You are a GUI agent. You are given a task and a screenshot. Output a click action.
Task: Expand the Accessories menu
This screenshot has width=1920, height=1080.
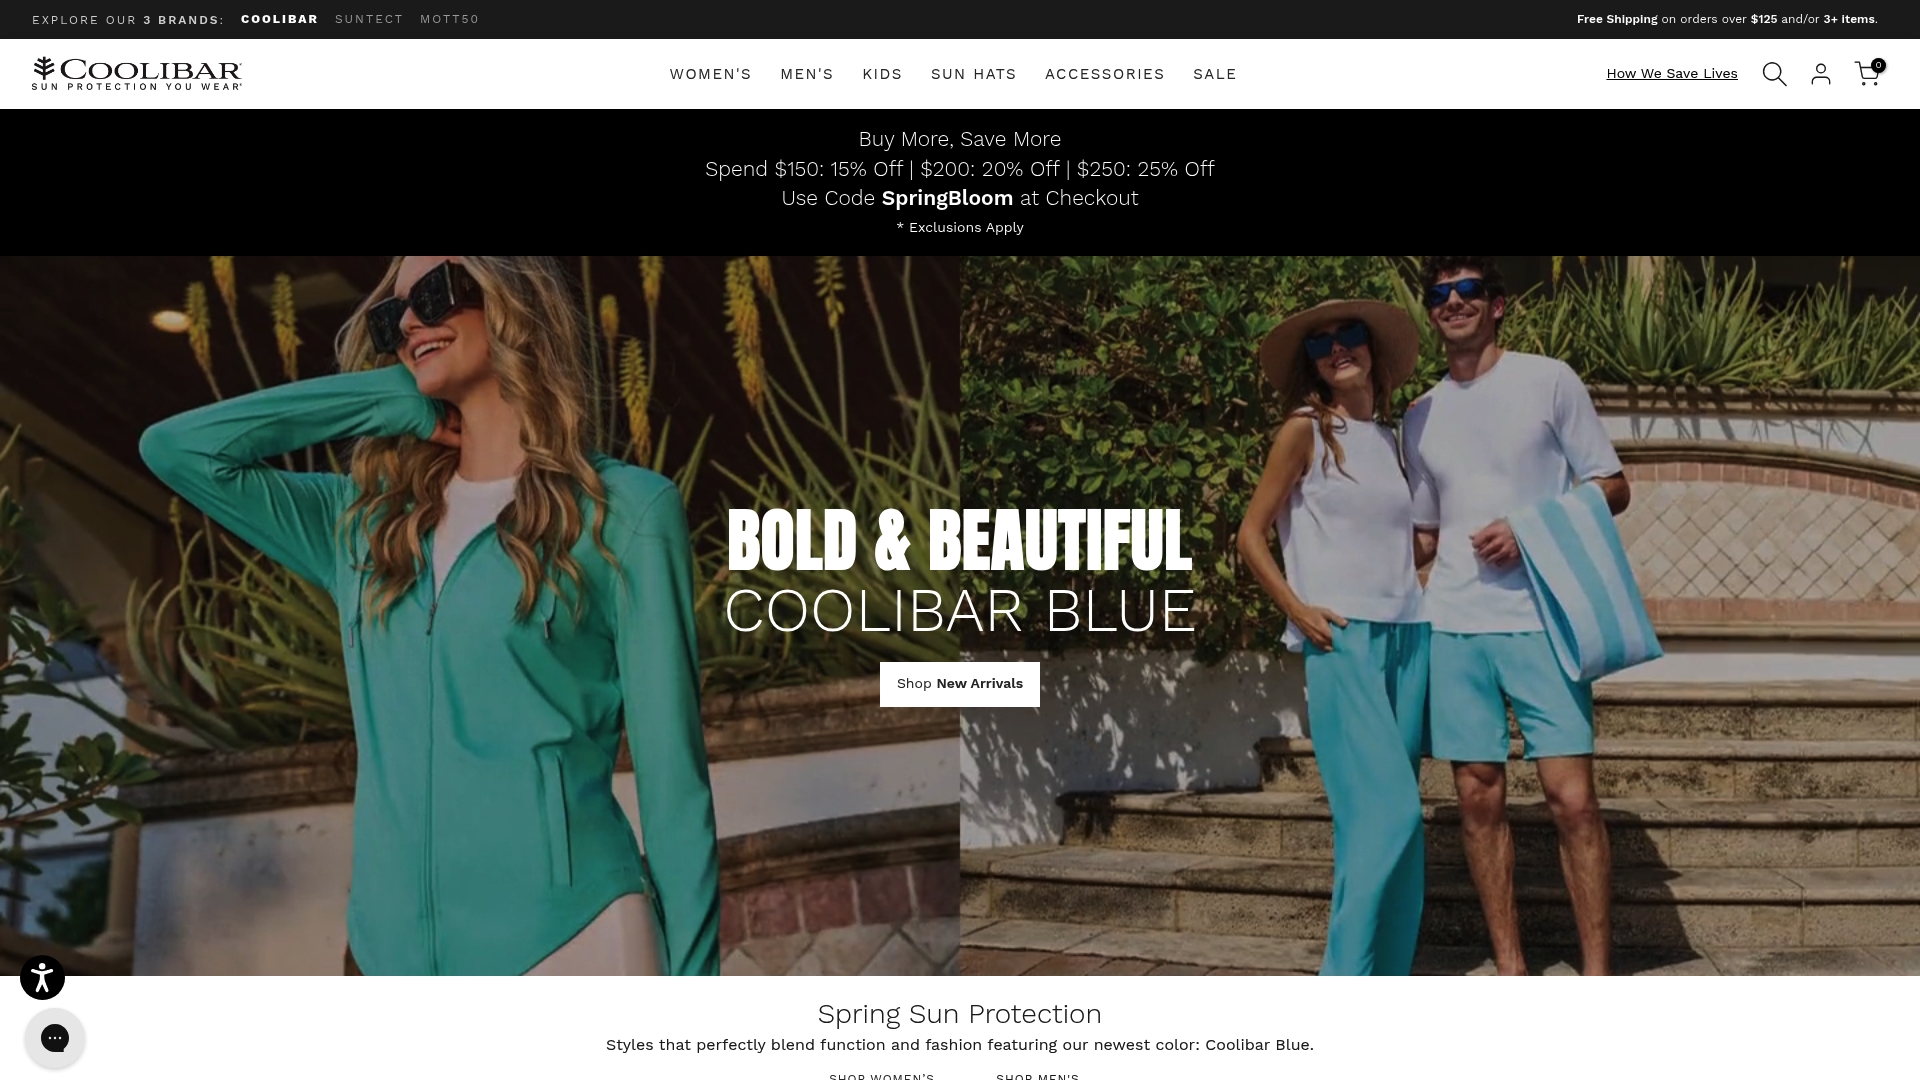coord(1104,74)
